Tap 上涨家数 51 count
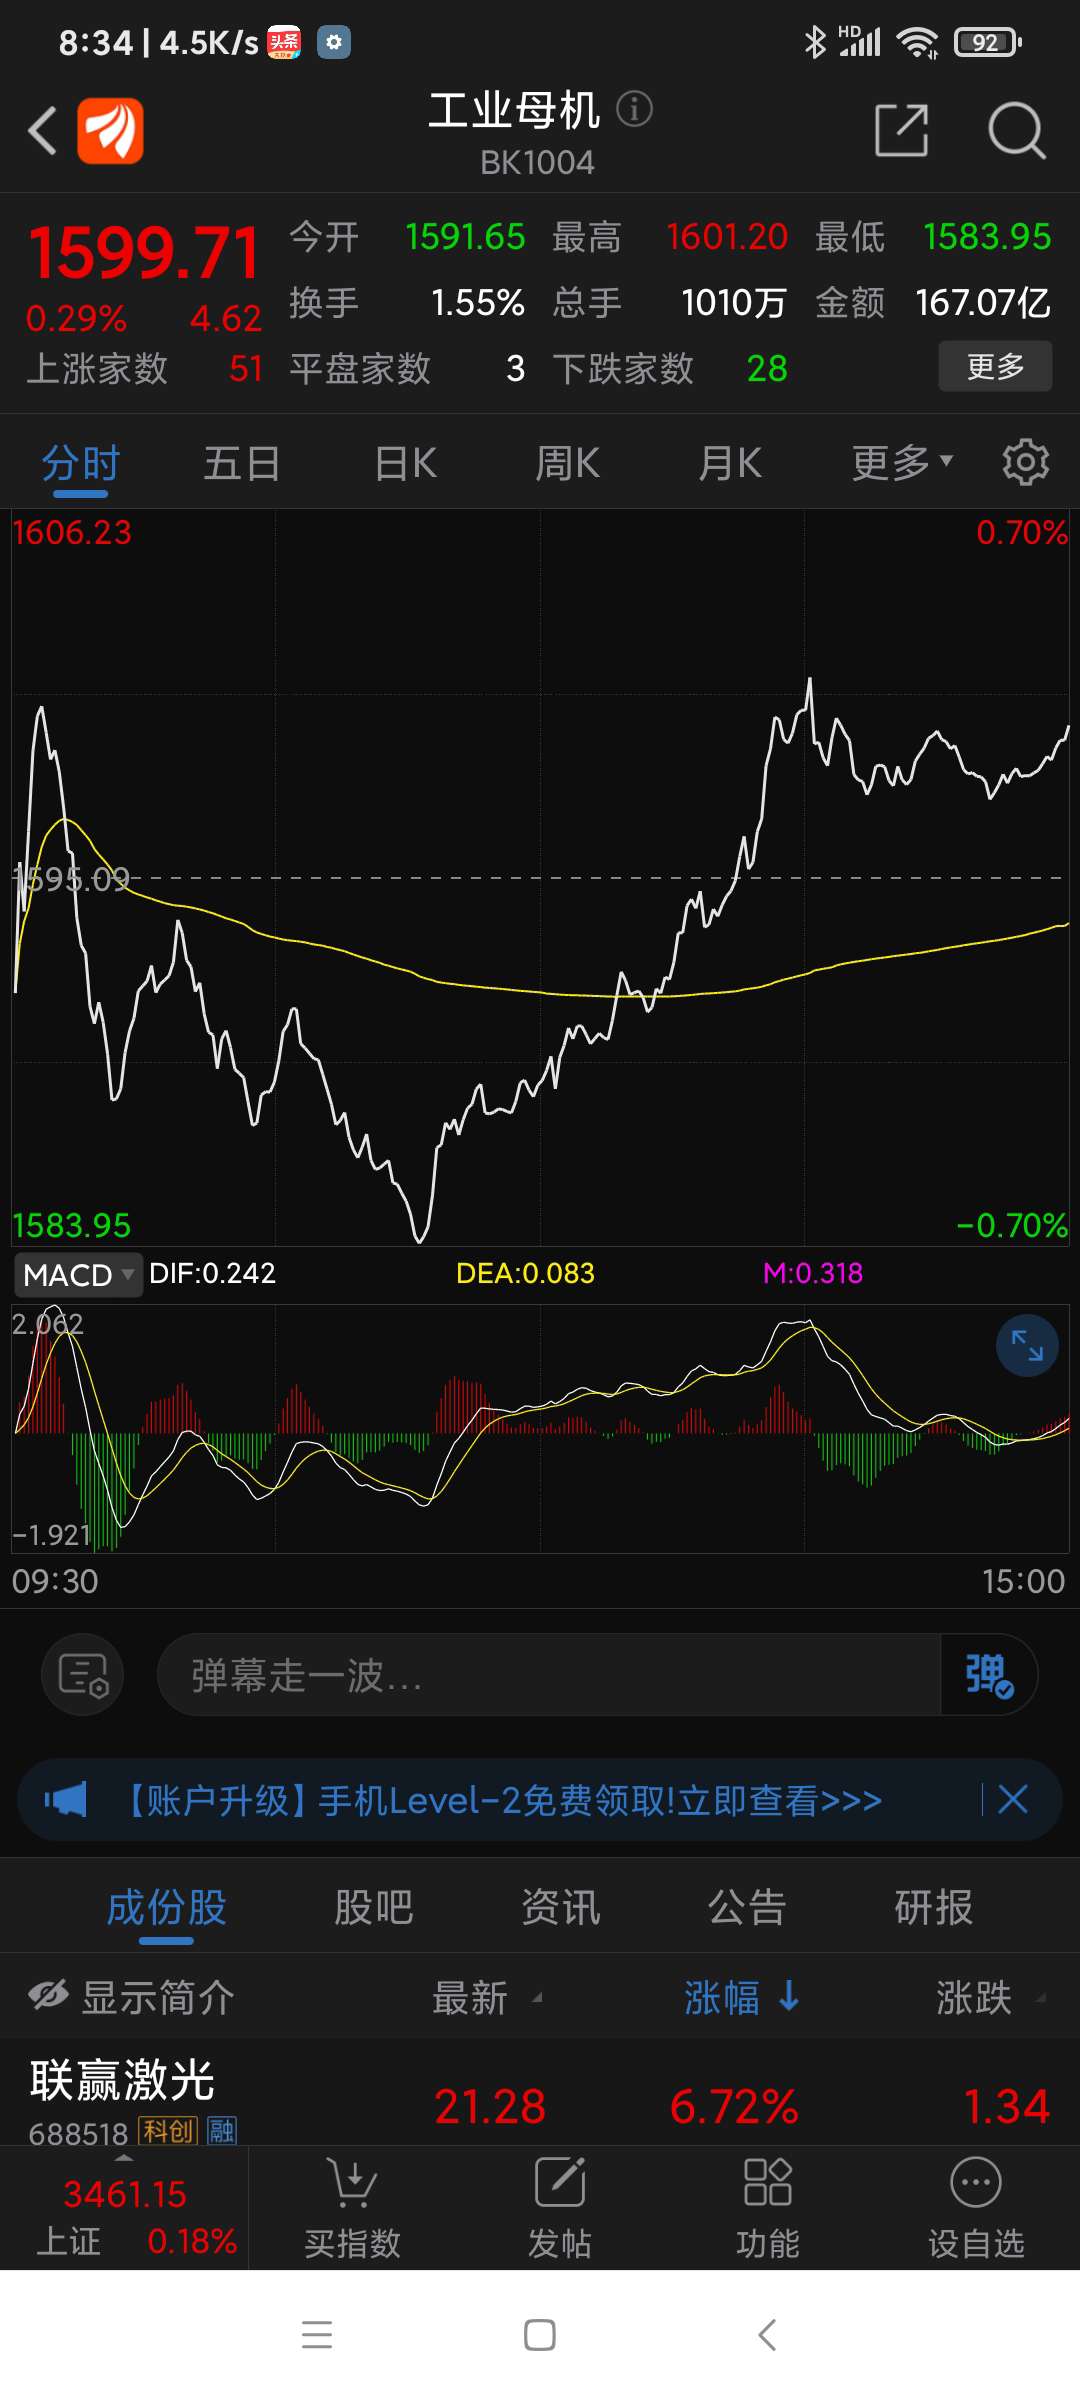 144,368
